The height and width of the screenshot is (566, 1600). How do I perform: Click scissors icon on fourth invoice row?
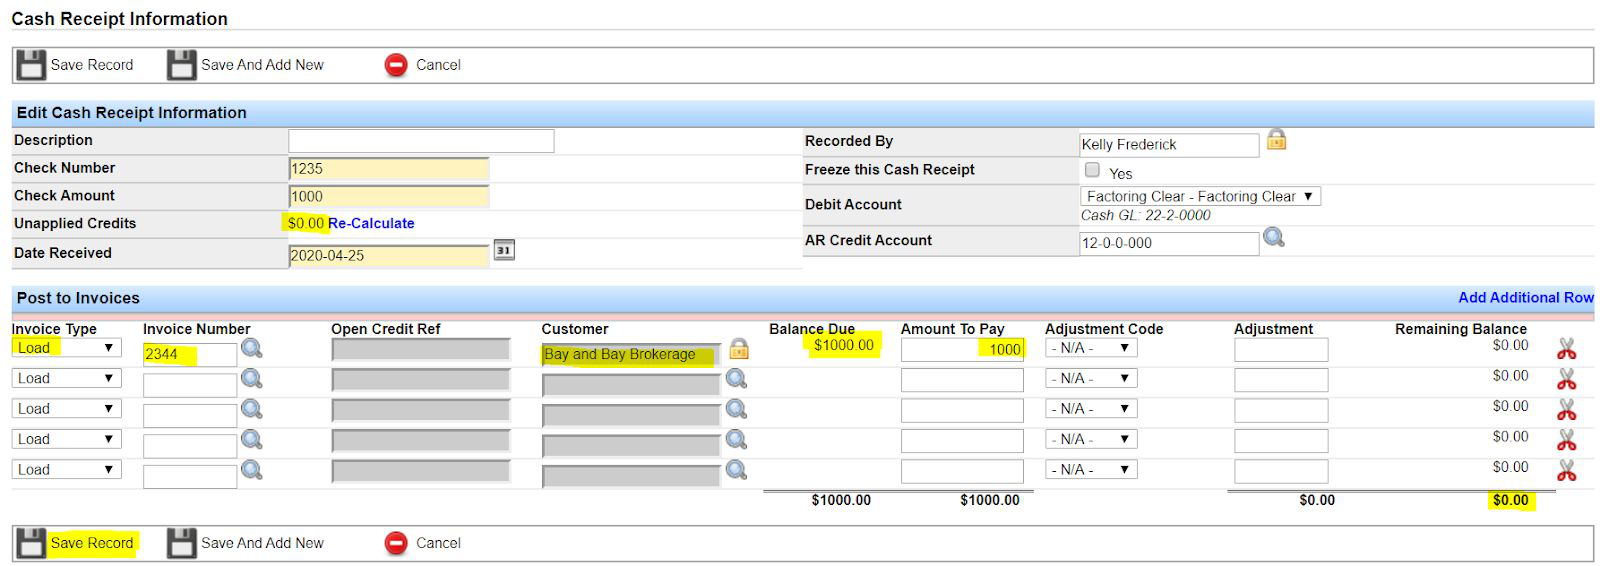click(1566, 440)
